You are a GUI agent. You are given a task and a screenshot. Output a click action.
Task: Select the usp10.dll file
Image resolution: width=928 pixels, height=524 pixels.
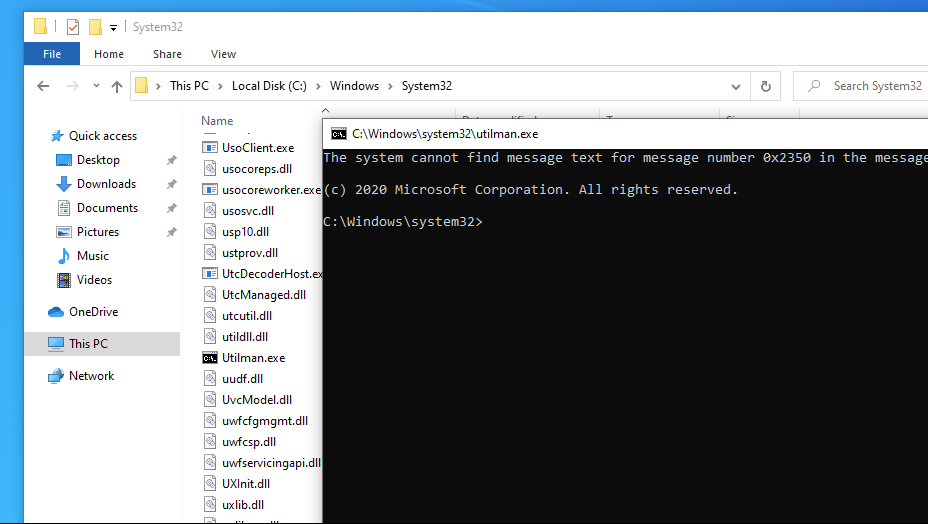pos(245,232)
